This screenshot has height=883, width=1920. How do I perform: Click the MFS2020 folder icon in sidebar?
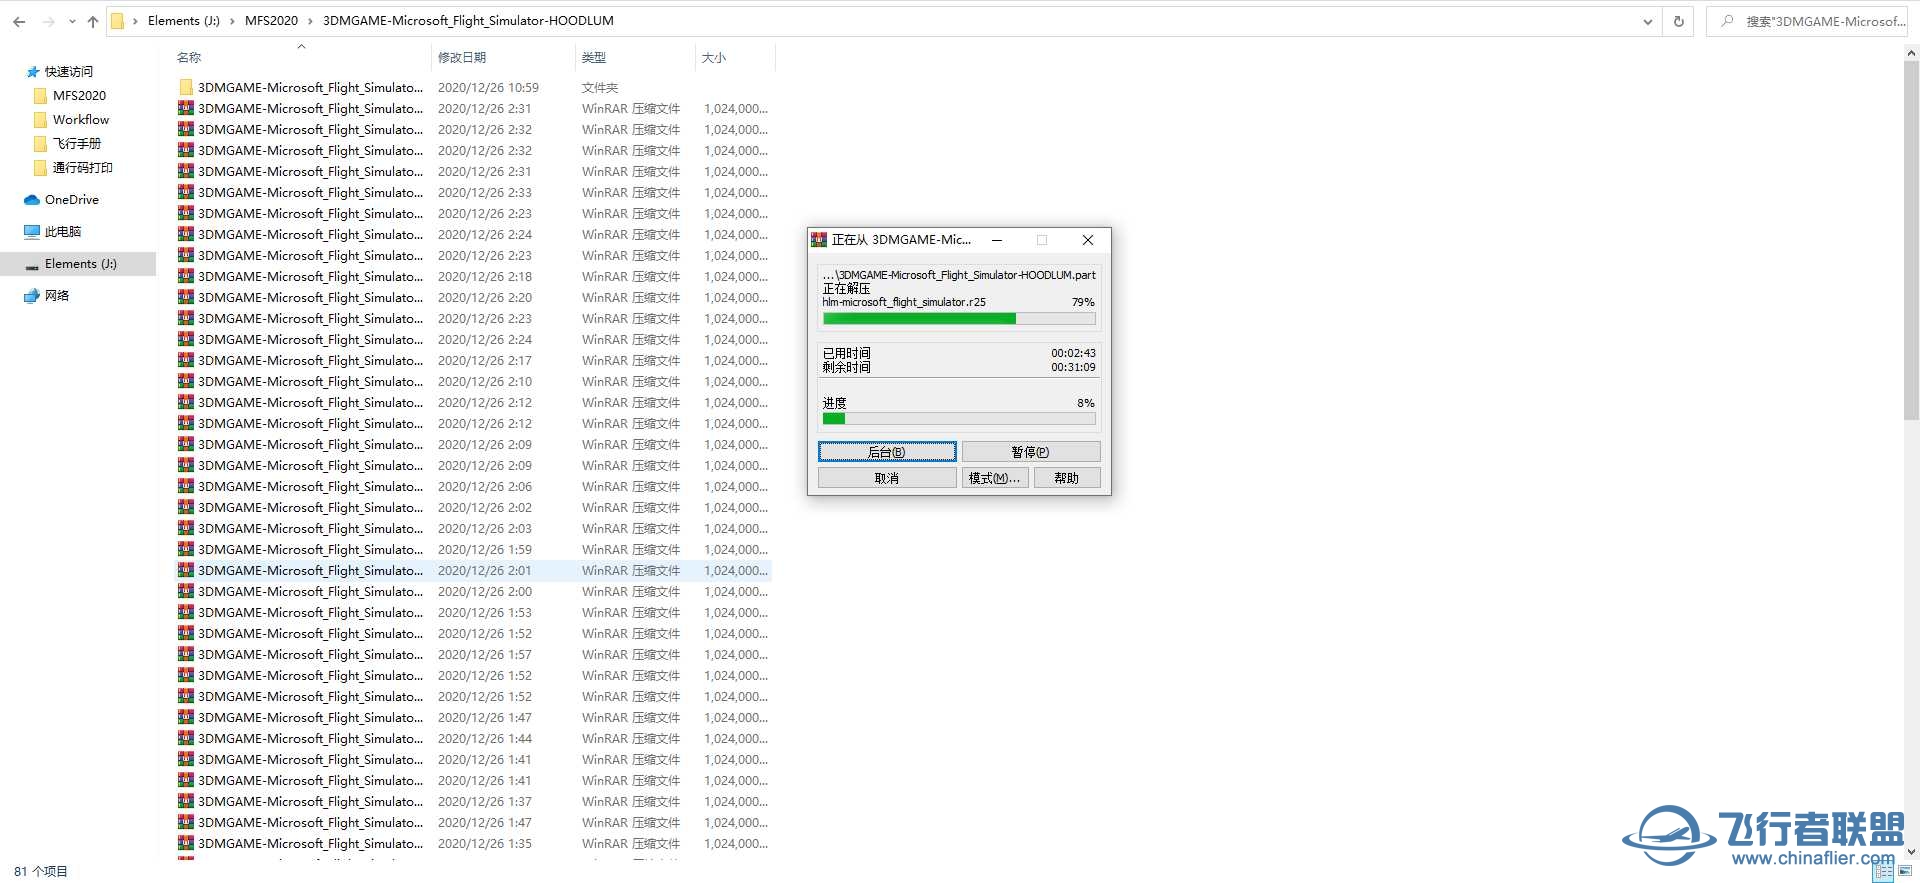click(x=40, y=96)
